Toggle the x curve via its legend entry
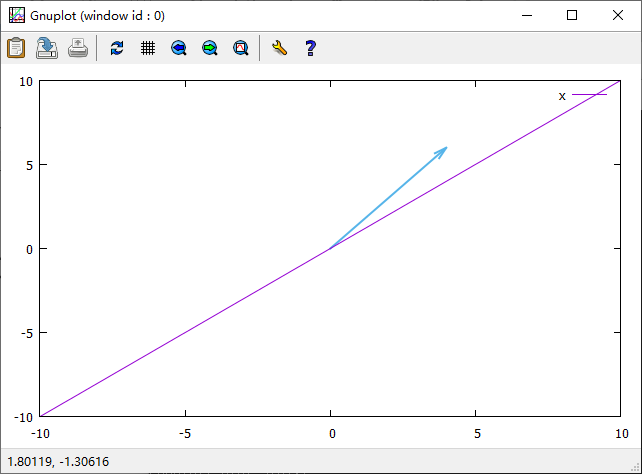The width and height of the screenshot is (642, 474). (x=583, y=96)
